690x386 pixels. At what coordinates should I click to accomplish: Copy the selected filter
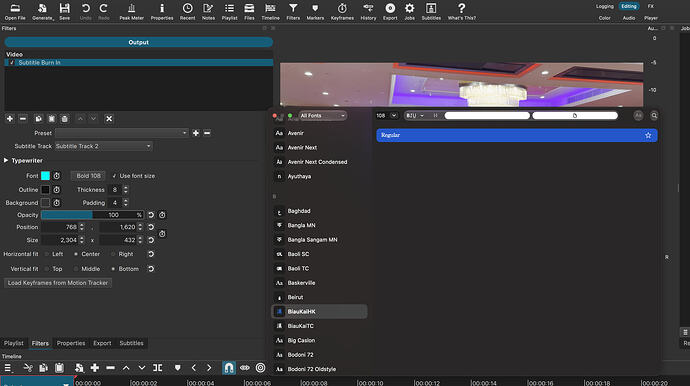(38, 119)
